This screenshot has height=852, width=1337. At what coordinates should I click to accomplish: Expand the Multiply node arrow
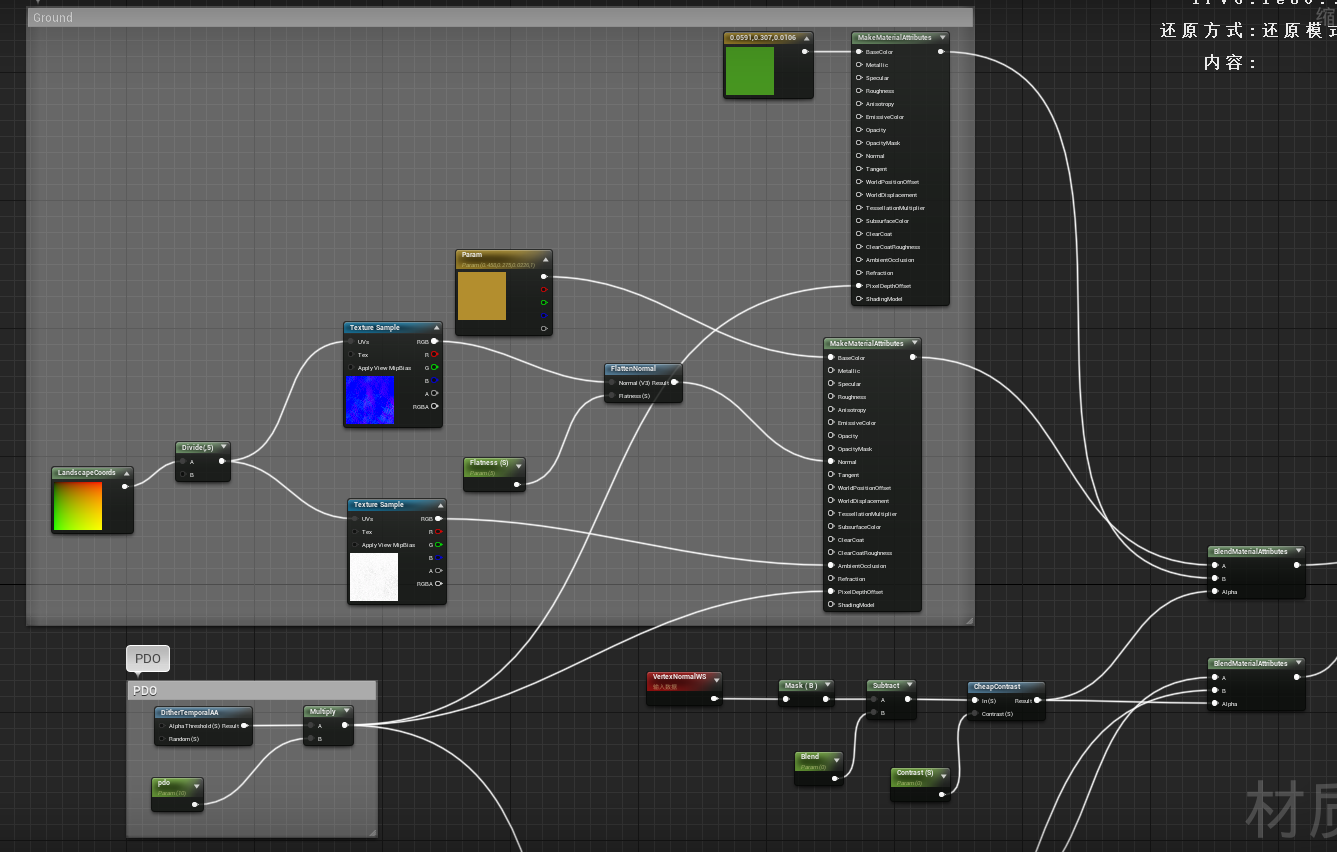pyautogui.click(x=346, y=712)
